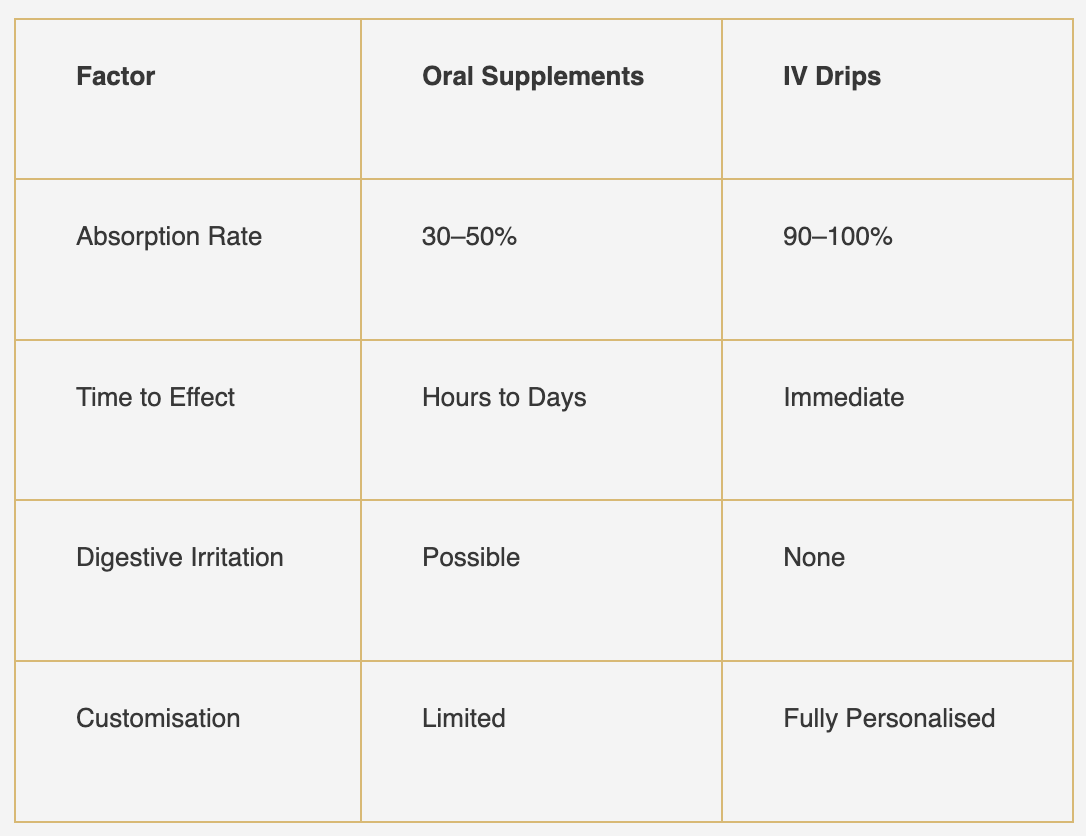This screenshot has height=836, width=1086.
Task: Select the Hours to Days cell
Action: (x=504, y=397)
